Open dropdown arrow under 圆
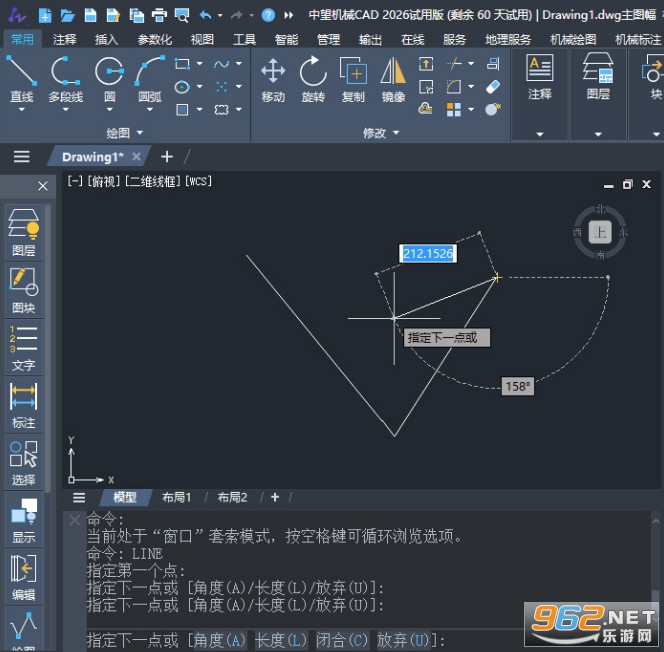664x652 pixels. click(109, 110)
